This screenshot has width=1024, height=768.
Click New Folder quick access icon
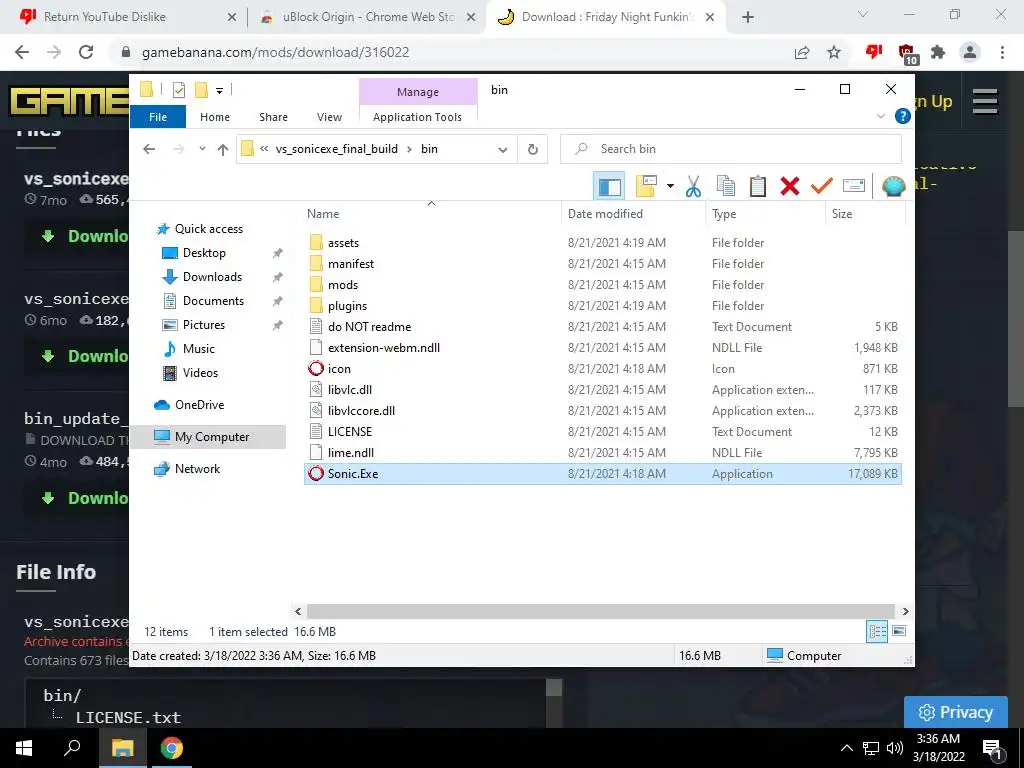201,90
